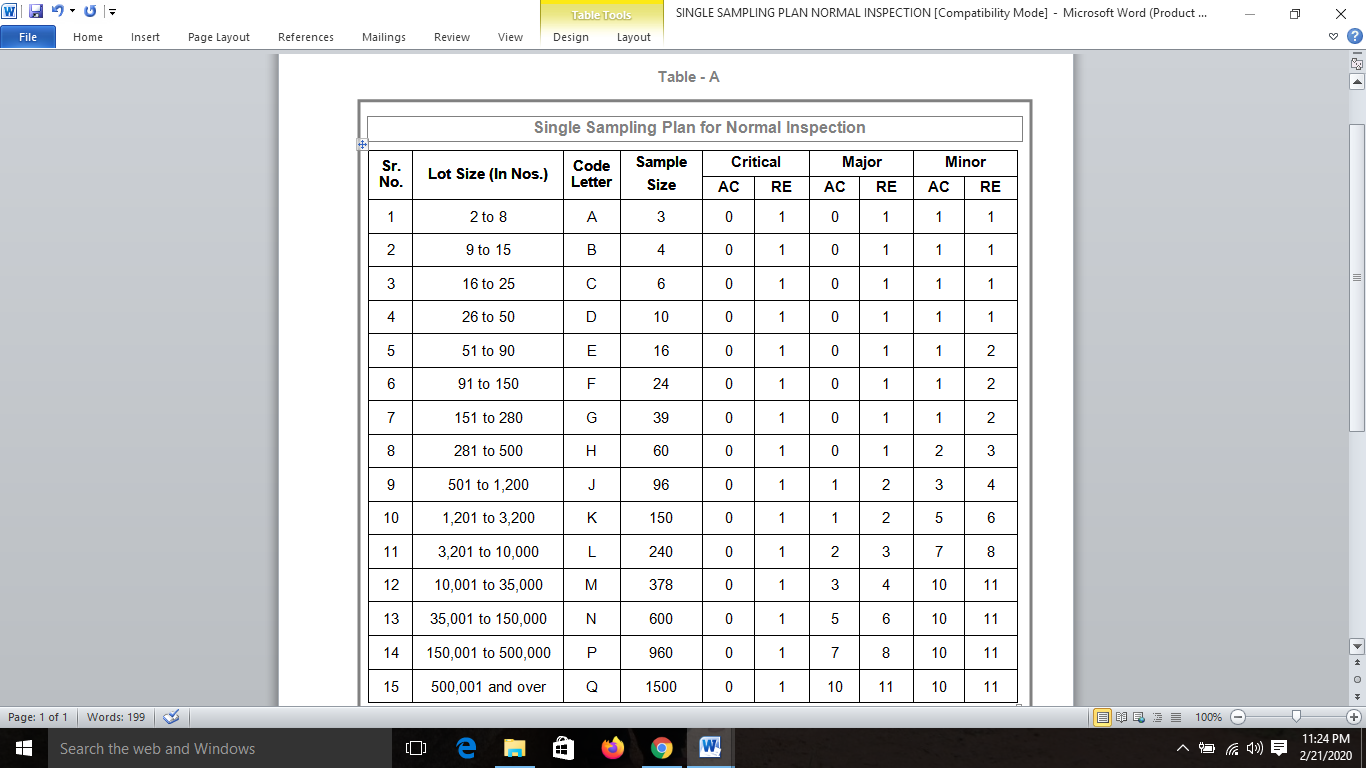Click the zoom in plus button
This screenshot has height=768, width=1366.
coord(1354,717)
